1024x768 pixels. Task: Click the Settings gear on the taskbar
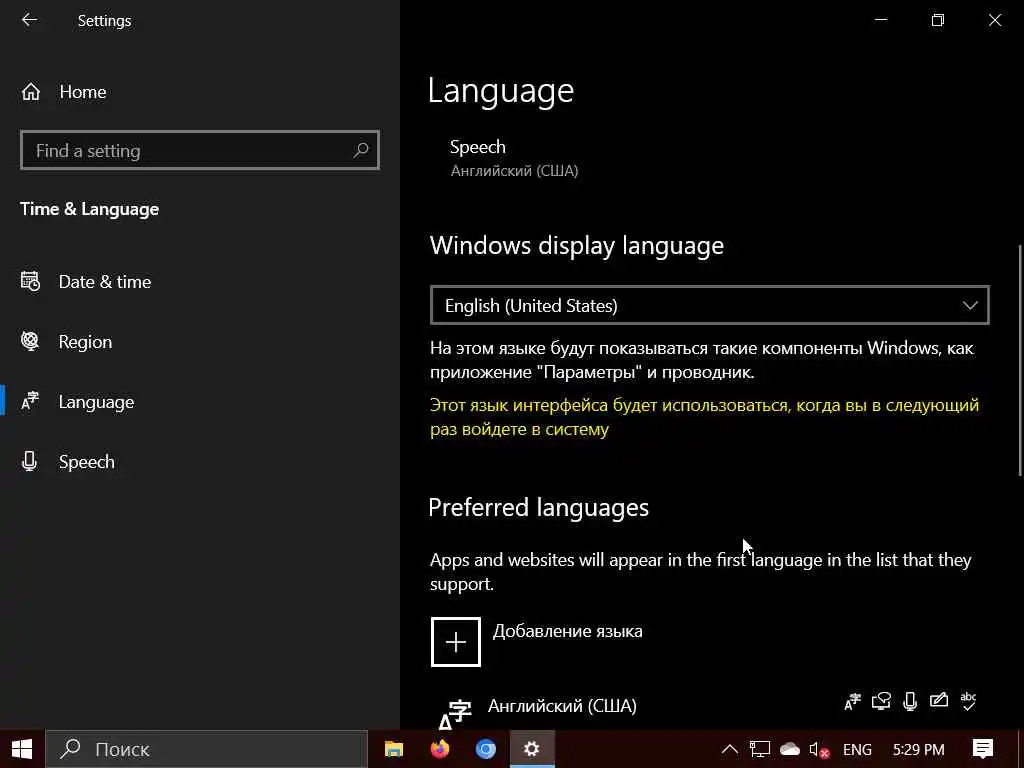[532, 749]
